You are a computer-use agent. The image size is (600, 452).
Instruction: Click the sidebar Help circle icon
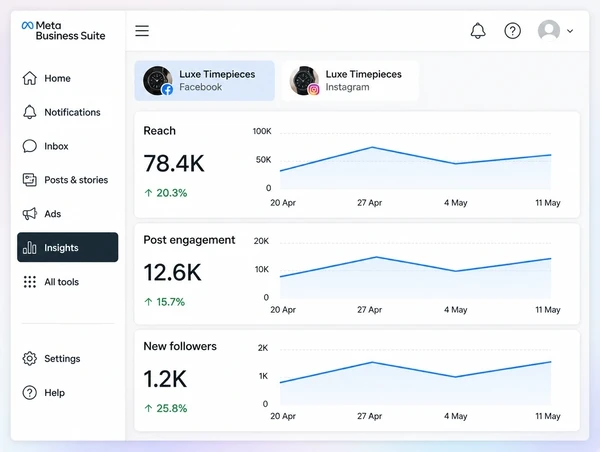(x=29, y=393)
